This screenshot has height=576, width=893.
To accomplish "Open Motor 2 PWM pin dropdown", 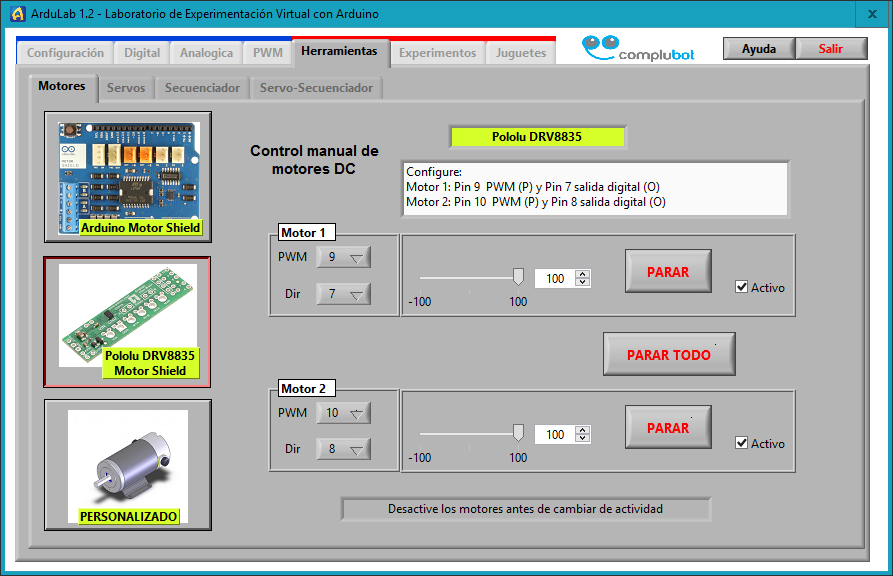I will point(343,413).
